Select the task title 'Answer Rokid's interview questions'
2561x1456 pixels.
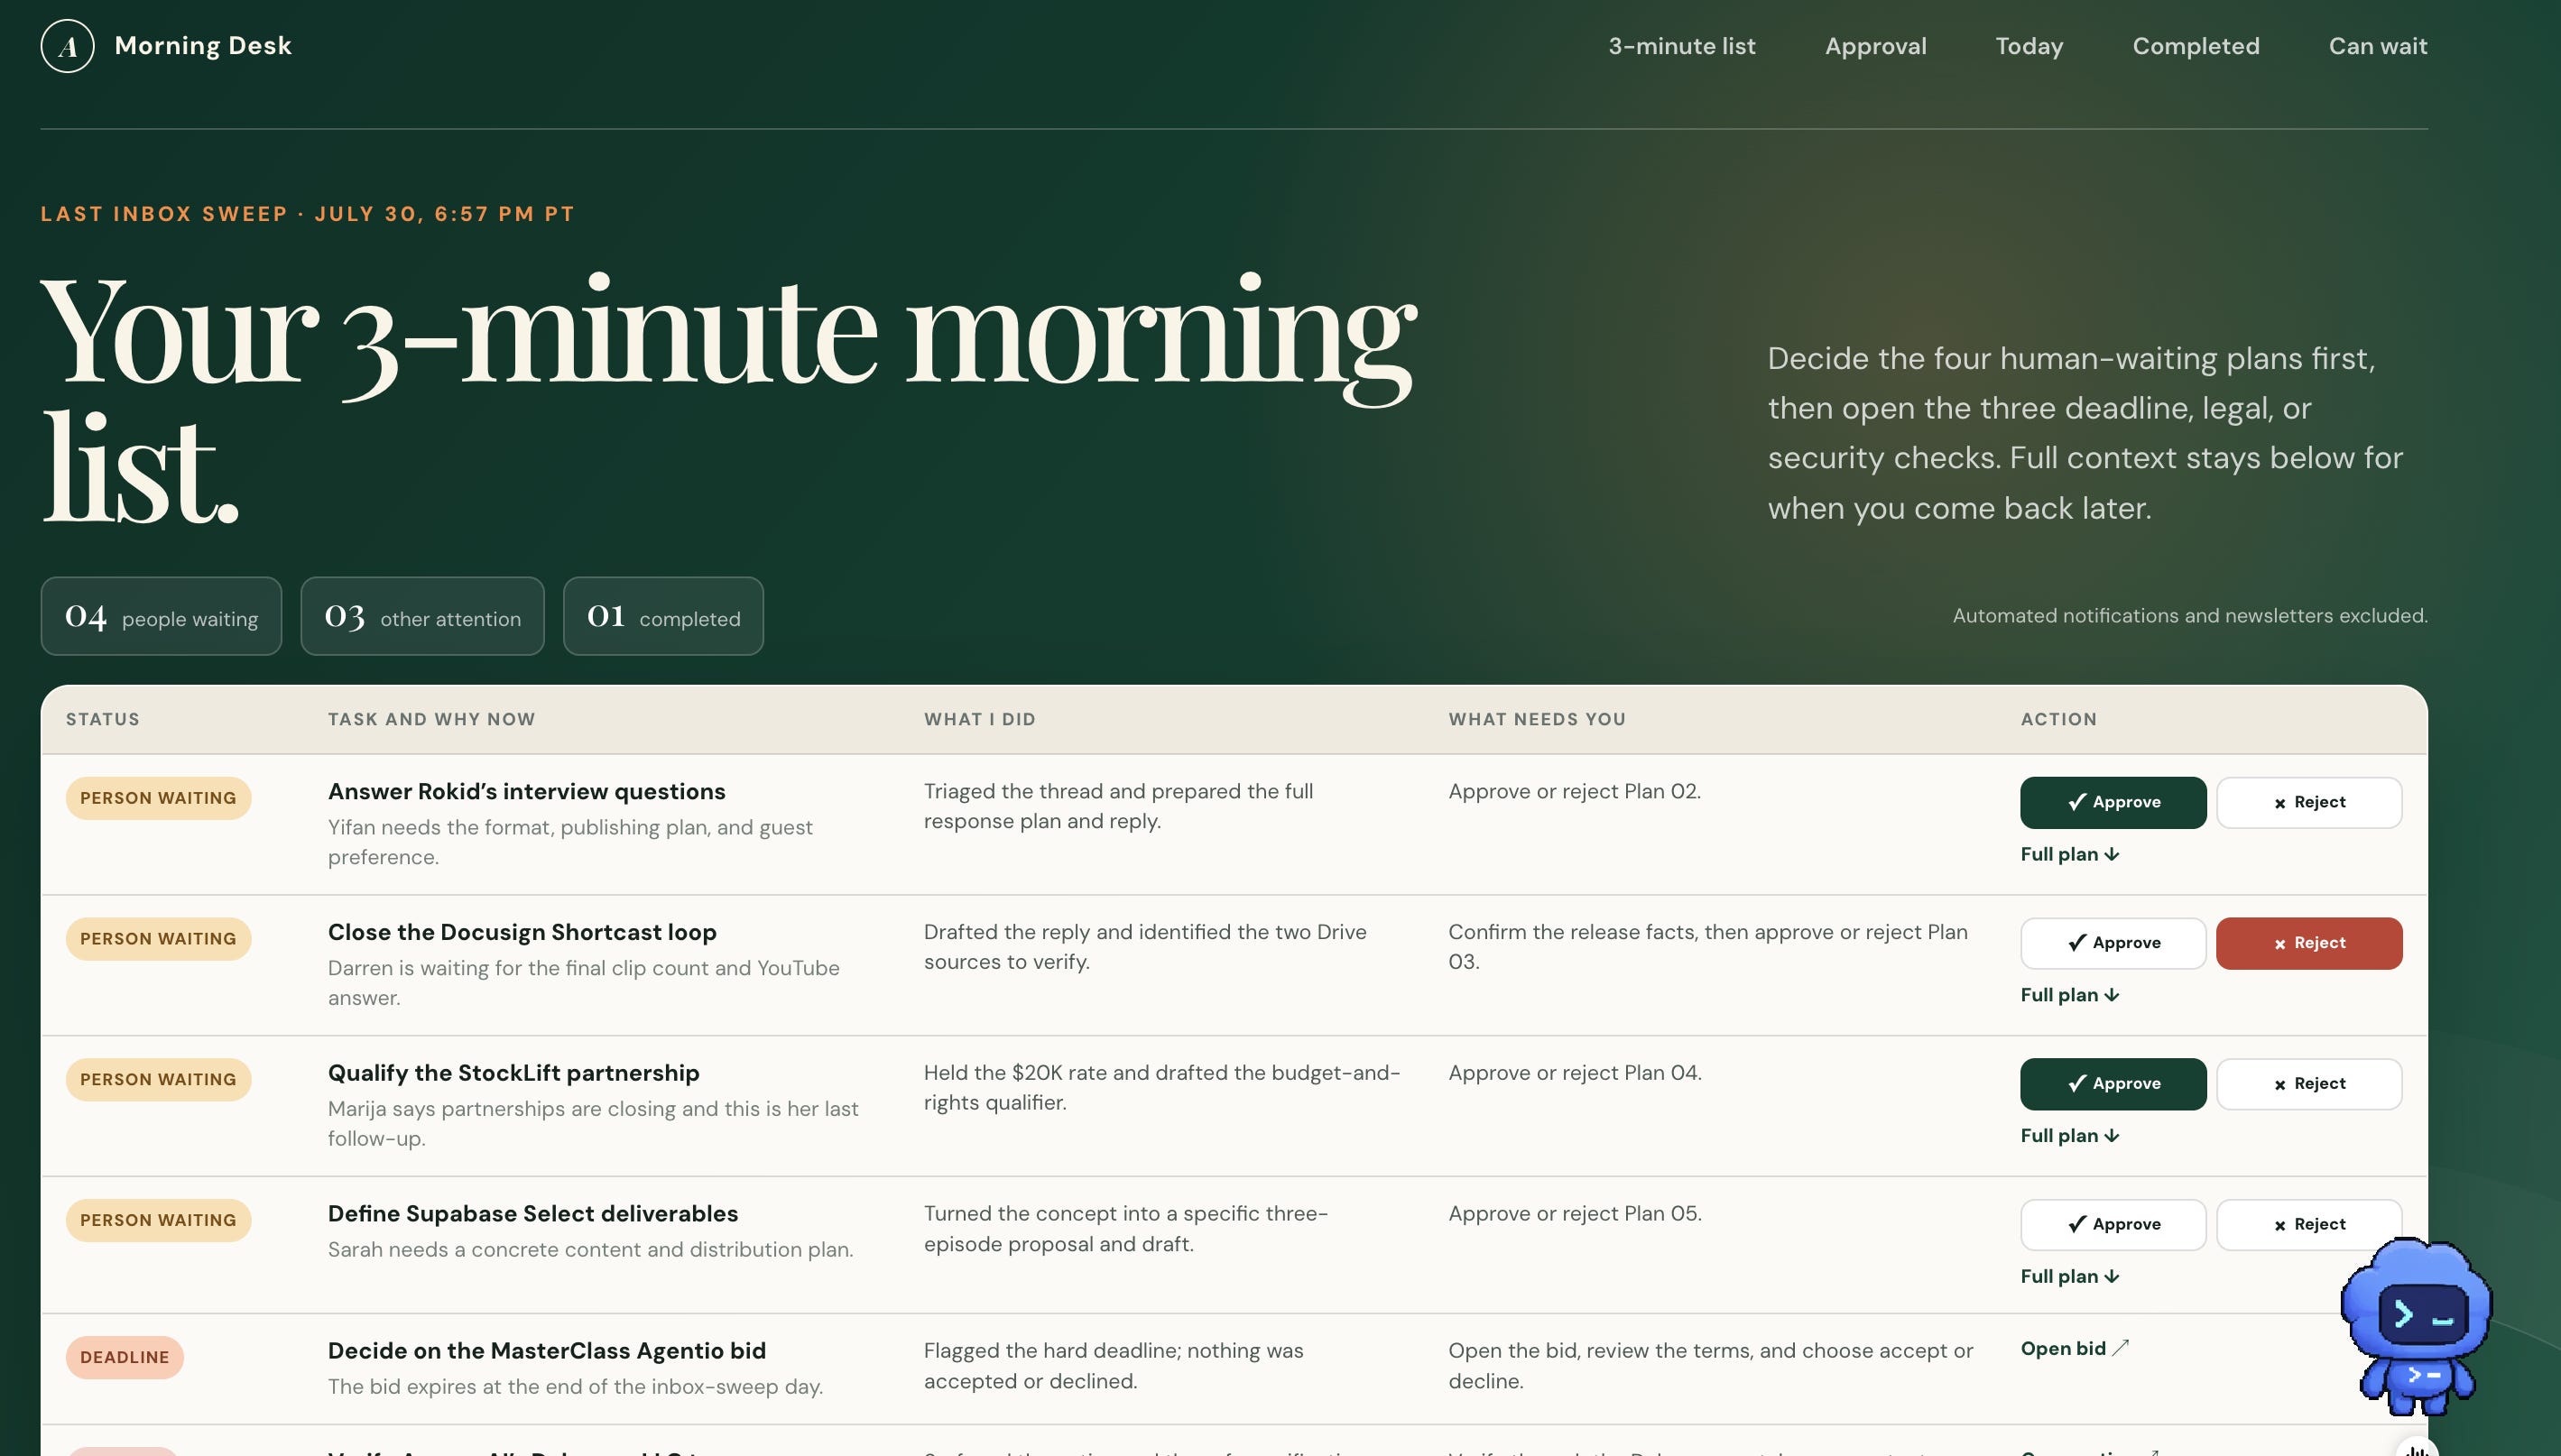[x=526, y=791]
